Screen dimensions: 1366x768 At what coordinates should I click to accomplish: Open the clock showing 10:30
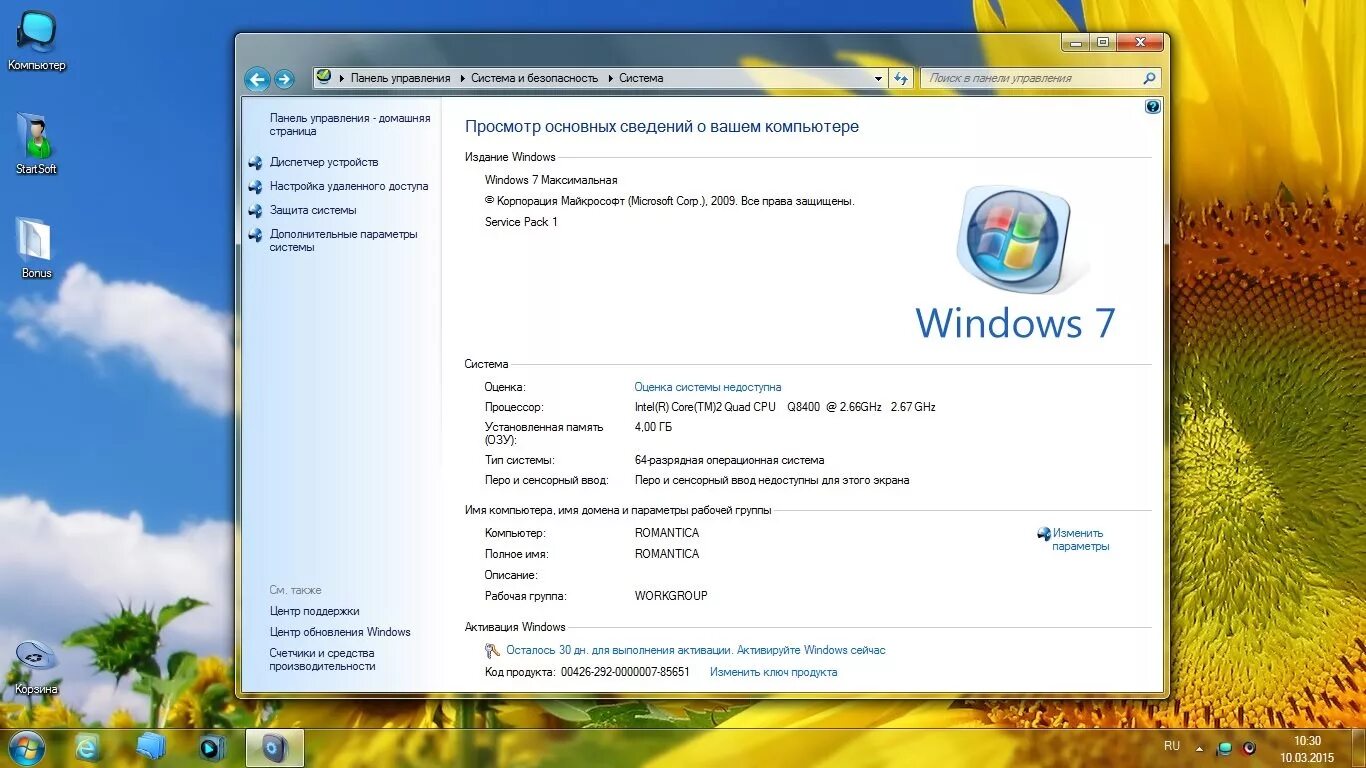coord(1307,741)
